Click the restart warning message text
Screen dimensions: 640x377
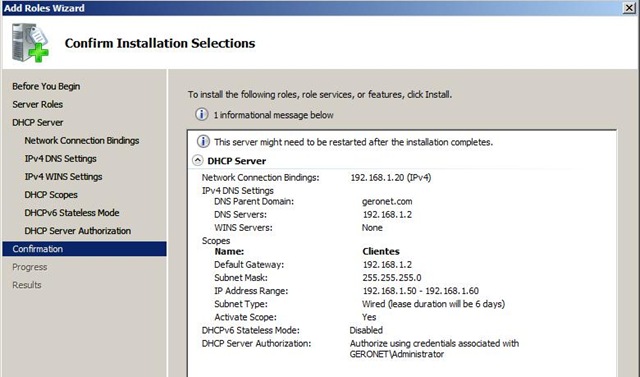pyautogui.click(x=353, y=142)
